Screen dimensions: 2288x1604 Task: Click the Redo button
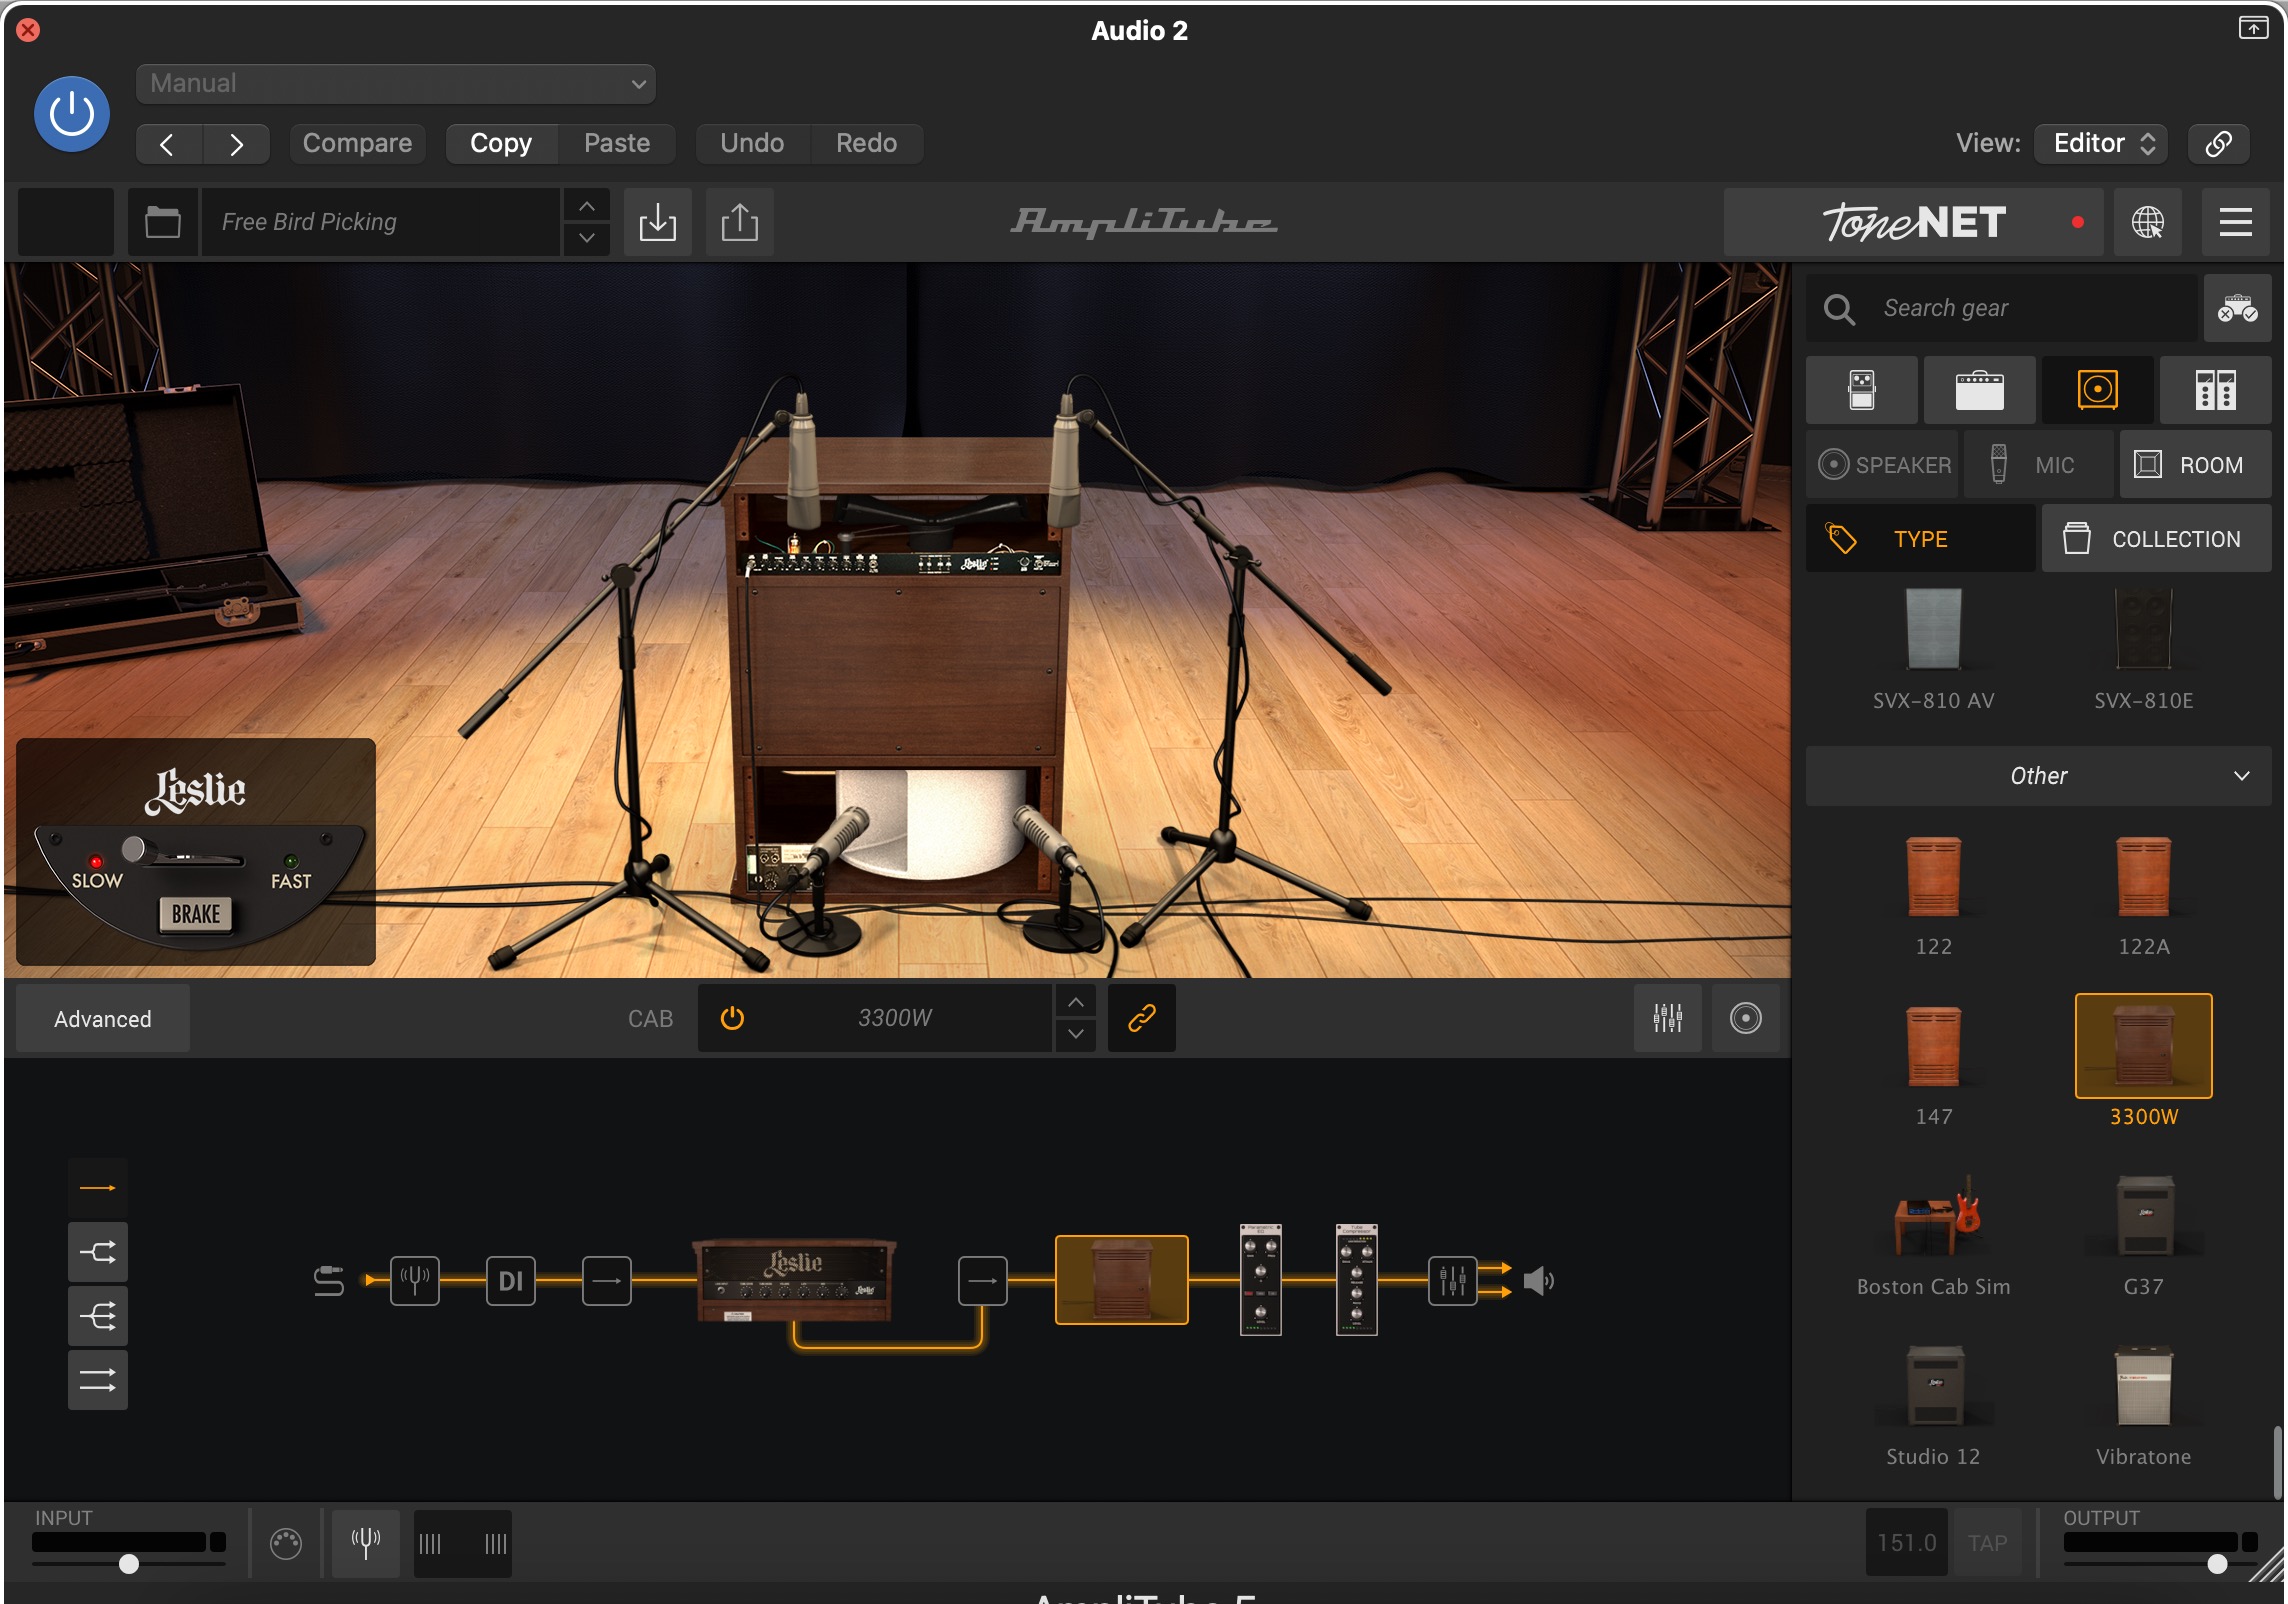click(866, 144)
